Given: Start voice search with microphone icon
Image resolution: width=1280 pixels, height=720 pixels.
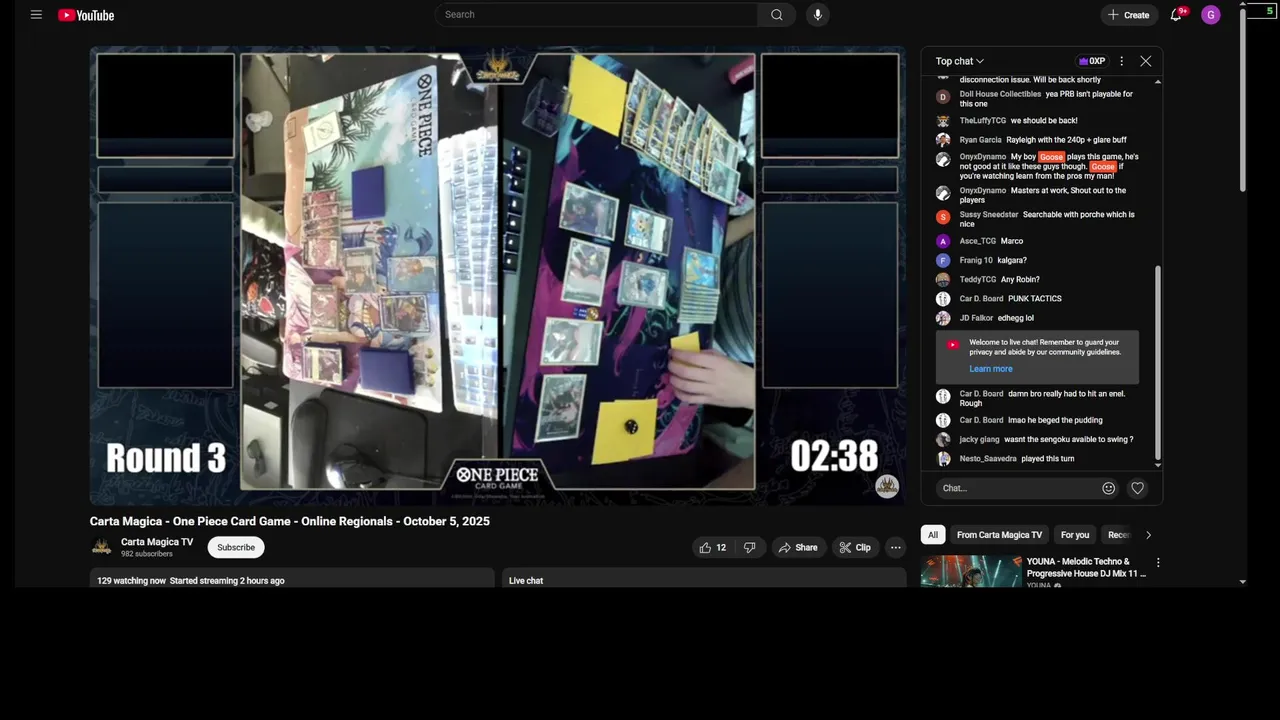Looking at the screenshot, I should 818,15.
